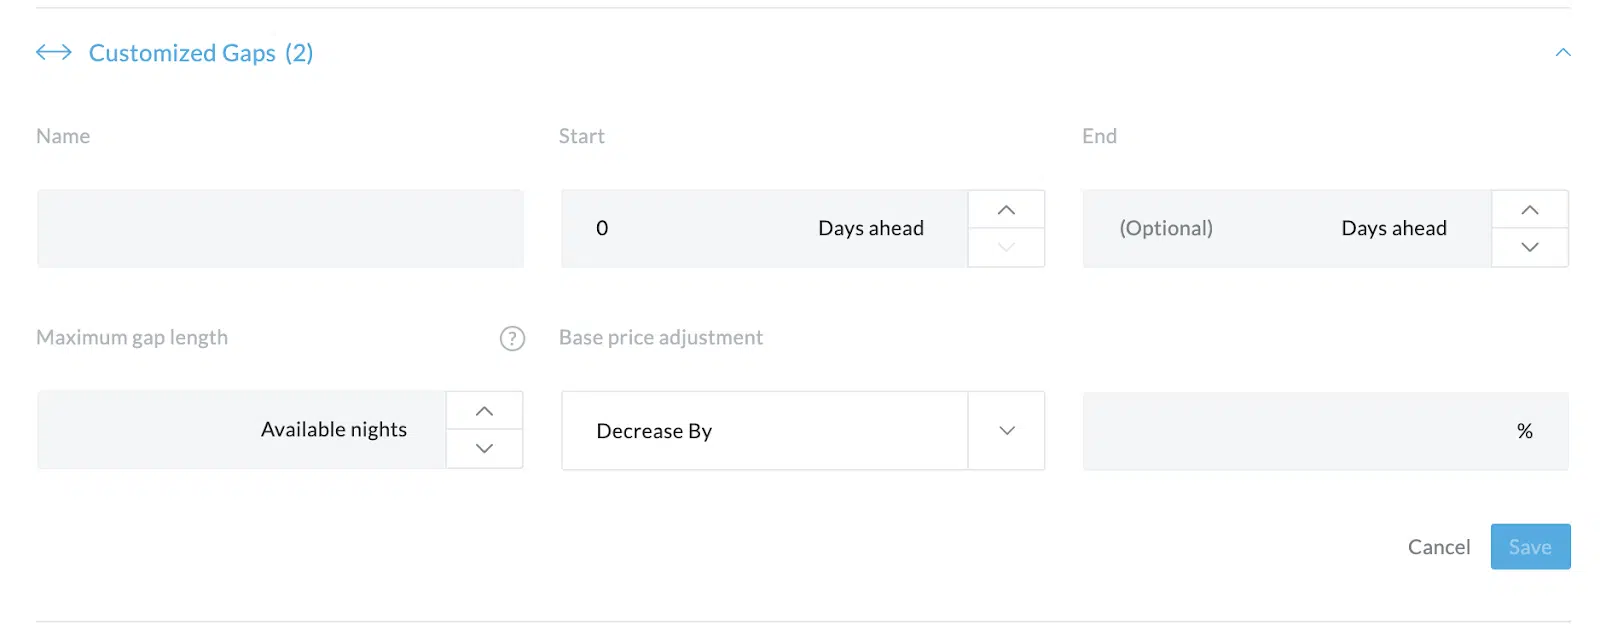Increment the End days ahead value
The image size is (1600, 631).
1530,210
